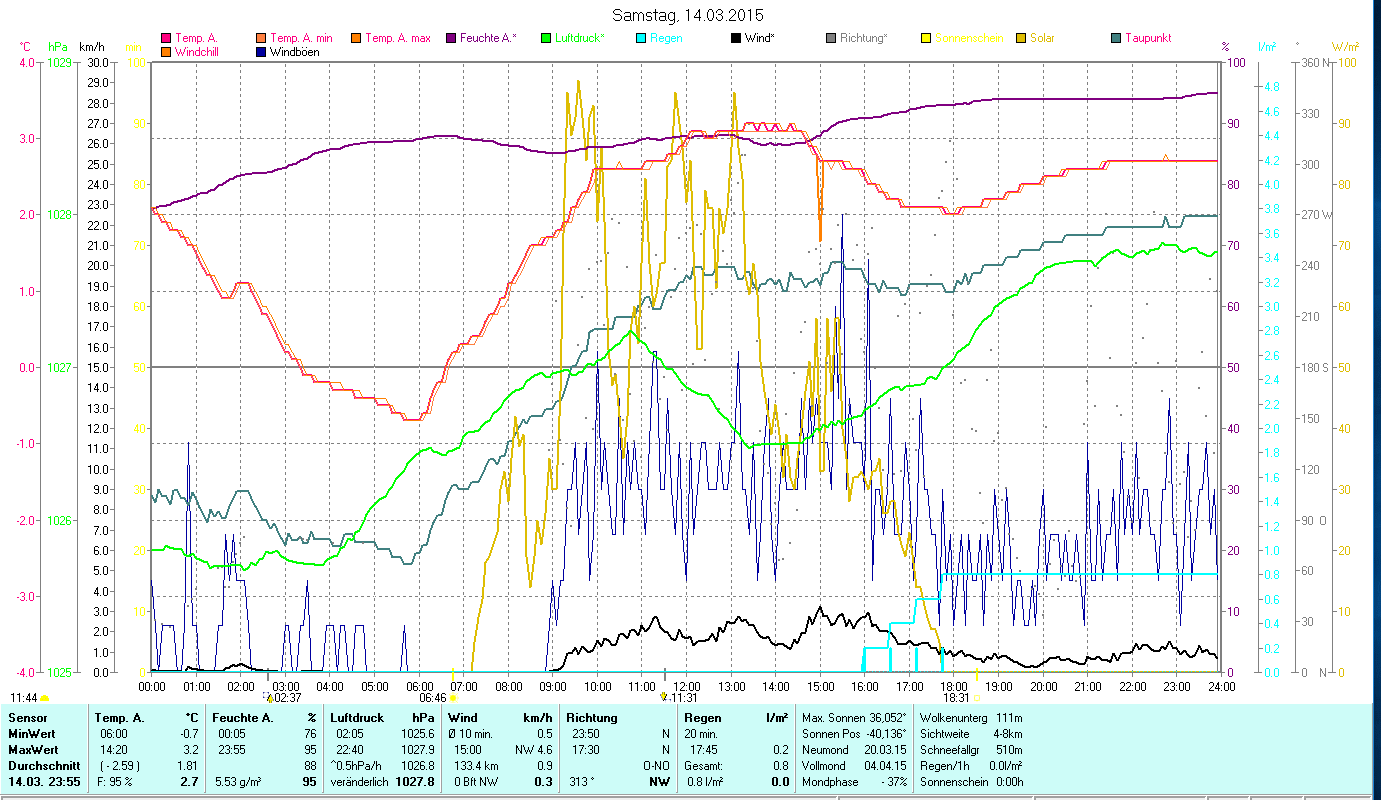Click the sunset square icon beside 18:31
This screenshot has width=1381, height=800.
point(976,698)
